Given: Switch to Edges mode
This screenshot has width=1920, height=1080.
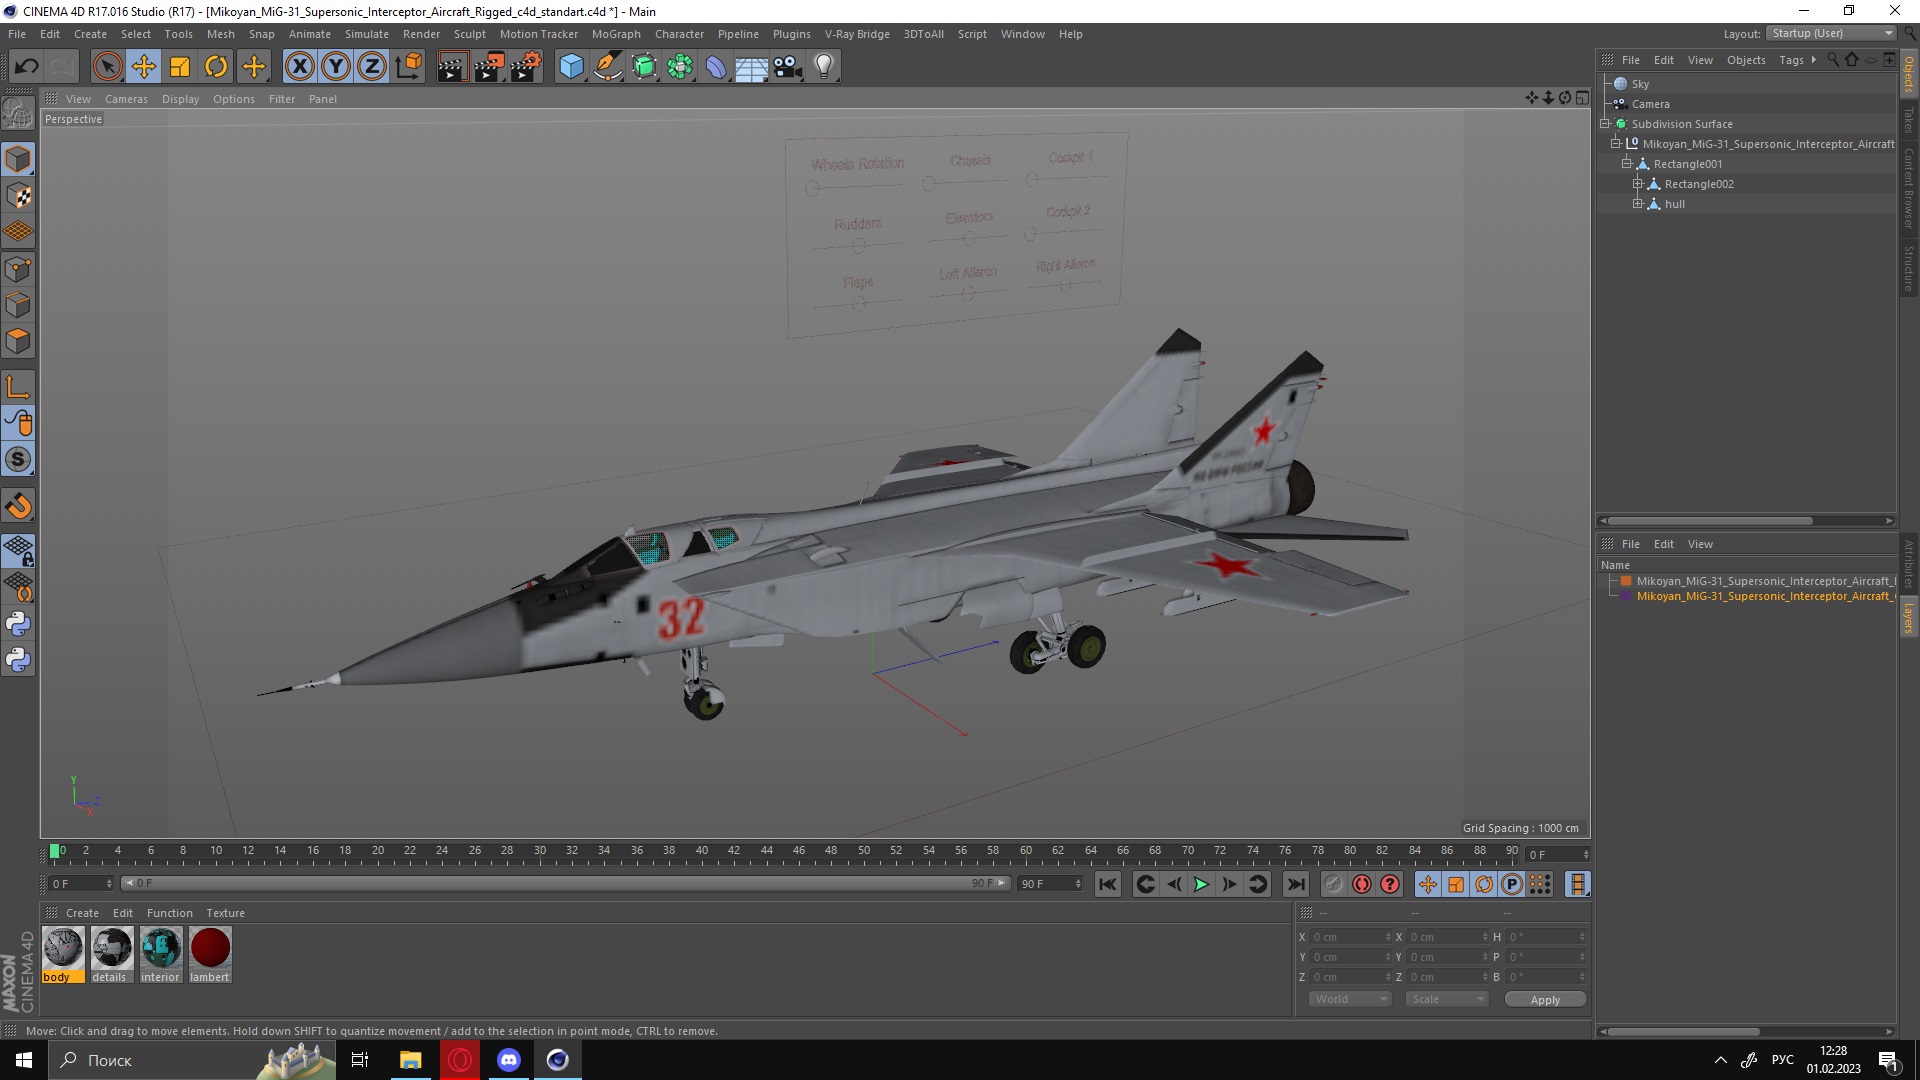Looking at the screenshot, I should (18, 305).
